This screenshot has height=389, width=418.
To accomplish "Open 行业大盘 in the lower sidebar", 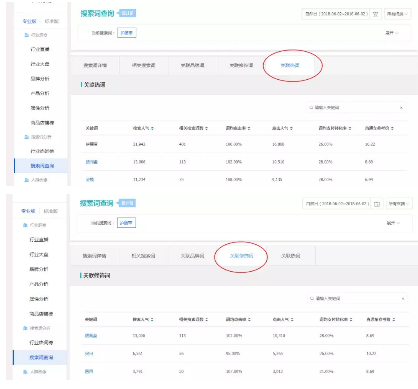I will 39,254.
